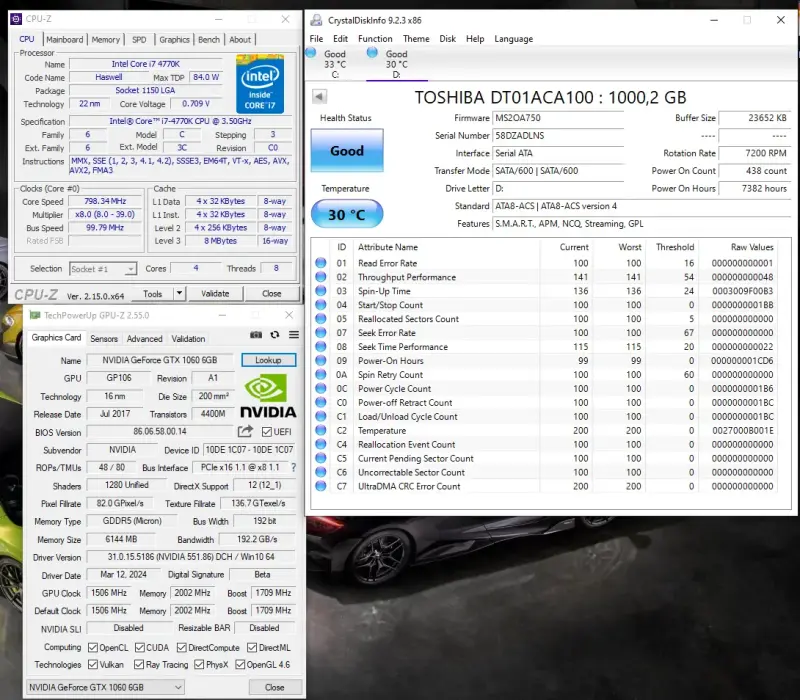Toggle the Ray Tracing checkbox

pyautogui.click(x=139, y=664)
